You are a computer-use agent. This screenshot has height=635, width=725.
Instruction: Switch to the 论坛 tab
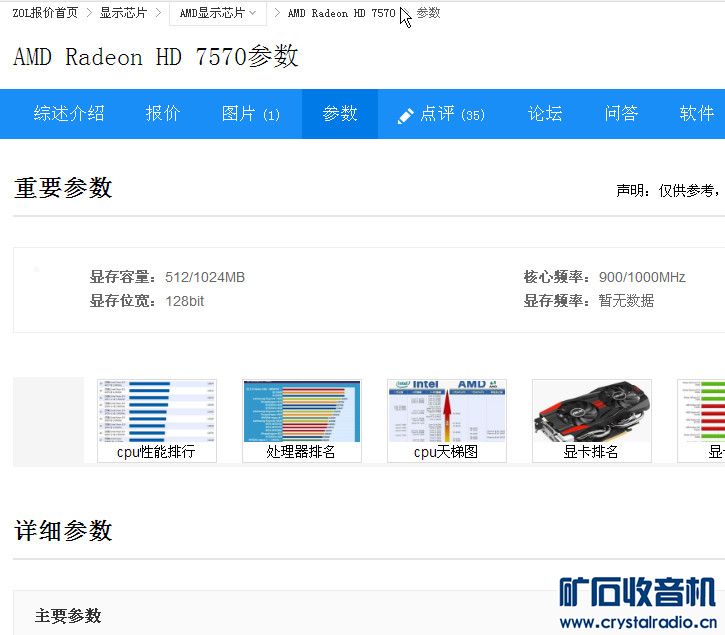(x=545, y=113)
